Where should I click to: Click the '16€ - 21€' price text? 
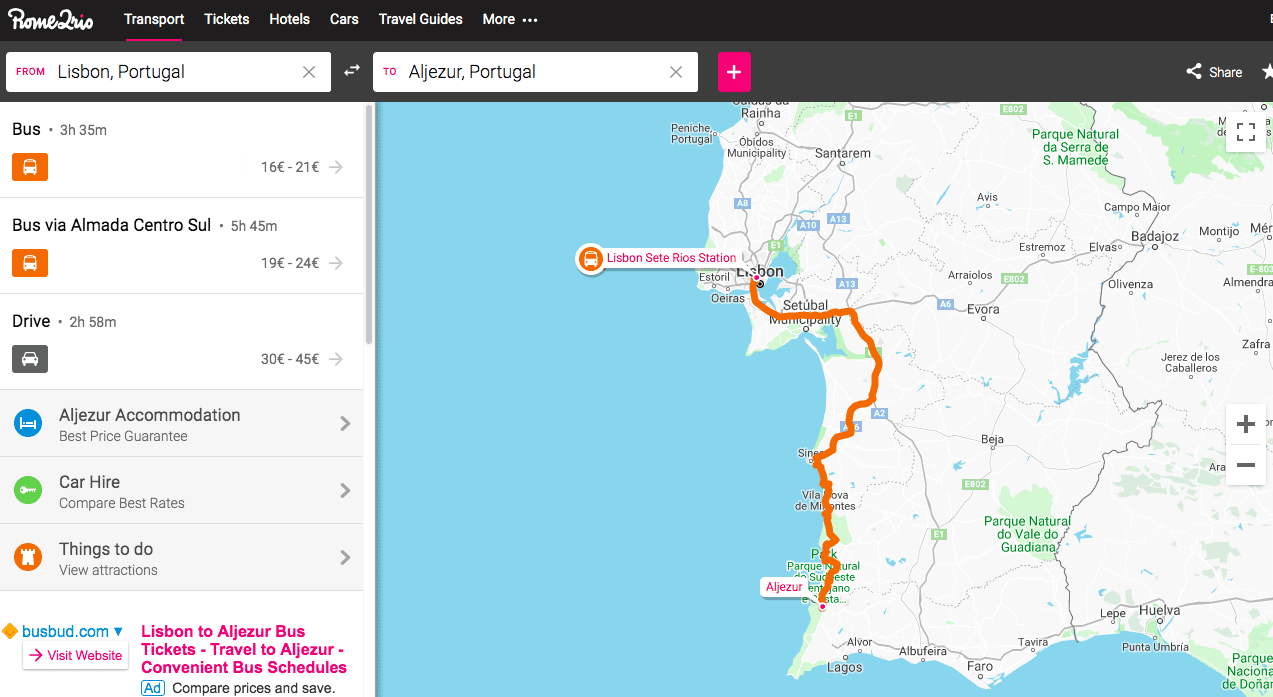[290, 167]
